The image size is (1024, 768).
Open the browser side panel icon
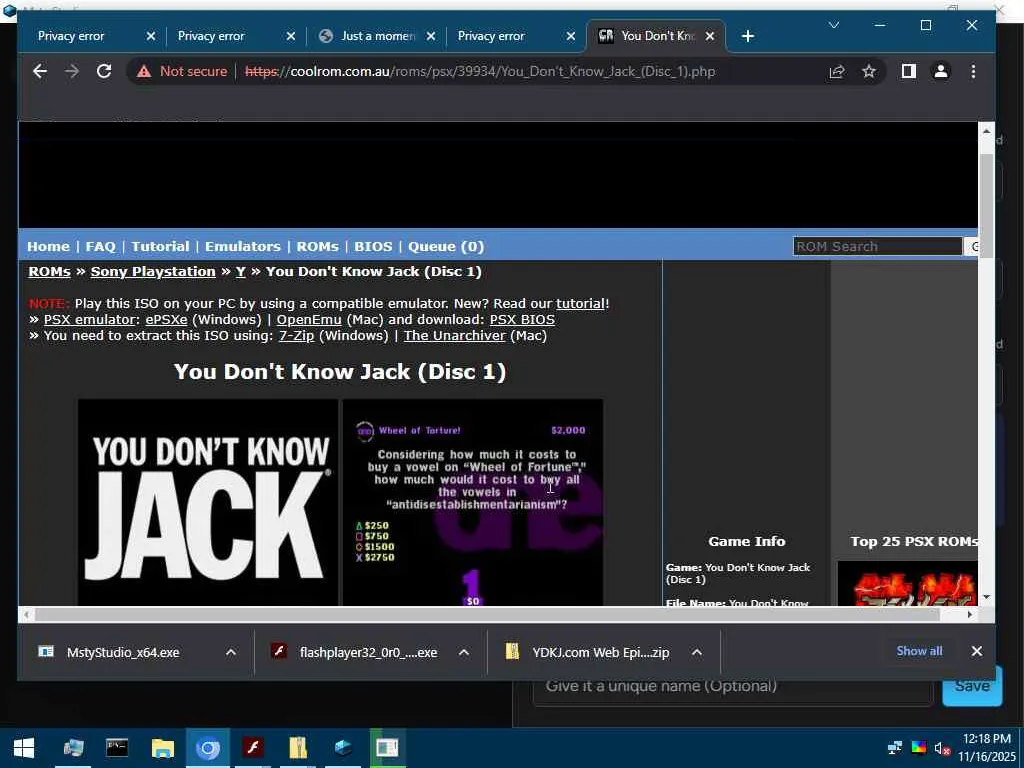(x=908, y=71)
